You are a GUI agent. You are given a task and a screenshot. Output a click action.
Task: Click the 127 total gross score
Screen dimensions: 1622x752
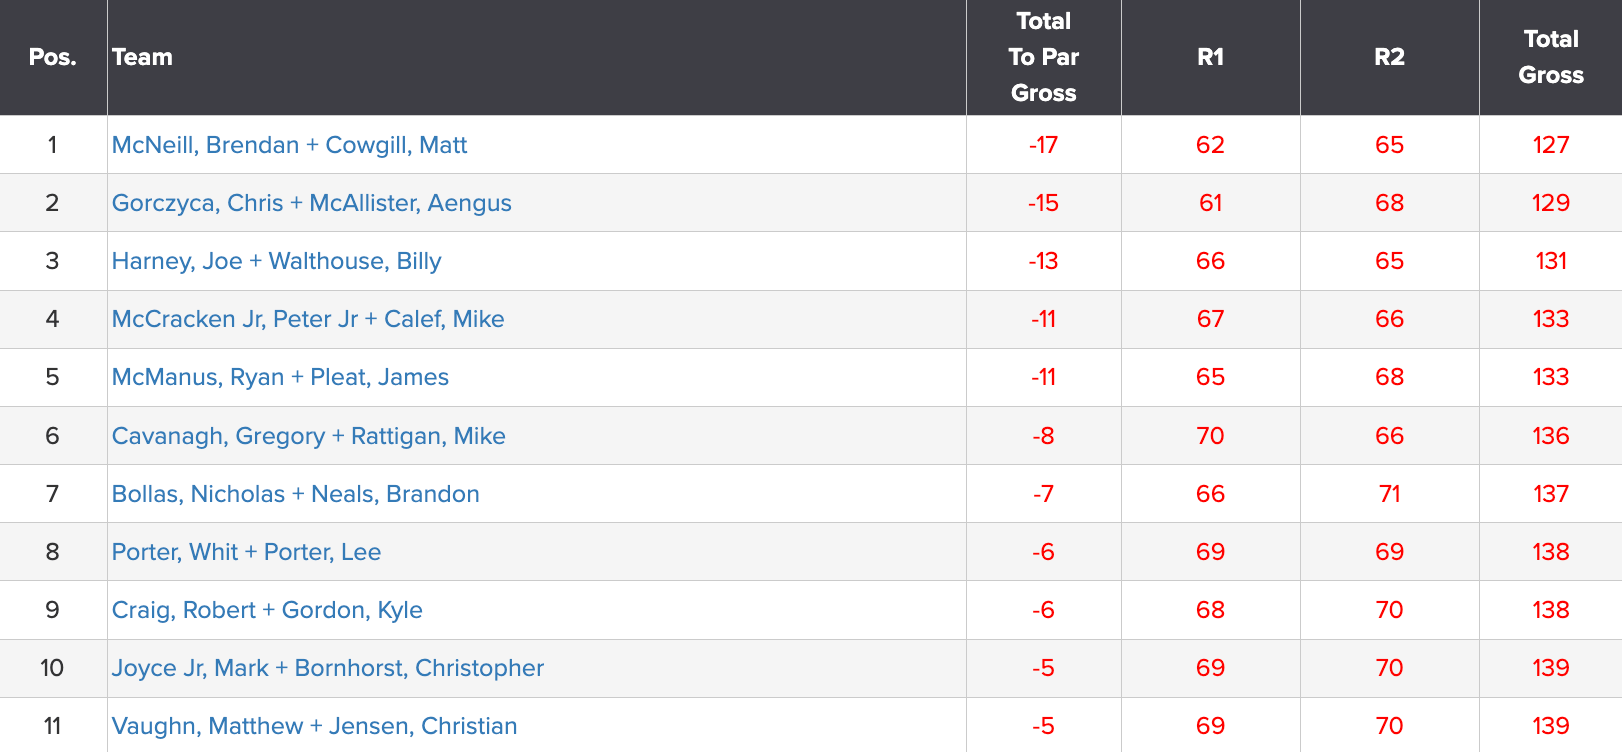(1551, 145)
